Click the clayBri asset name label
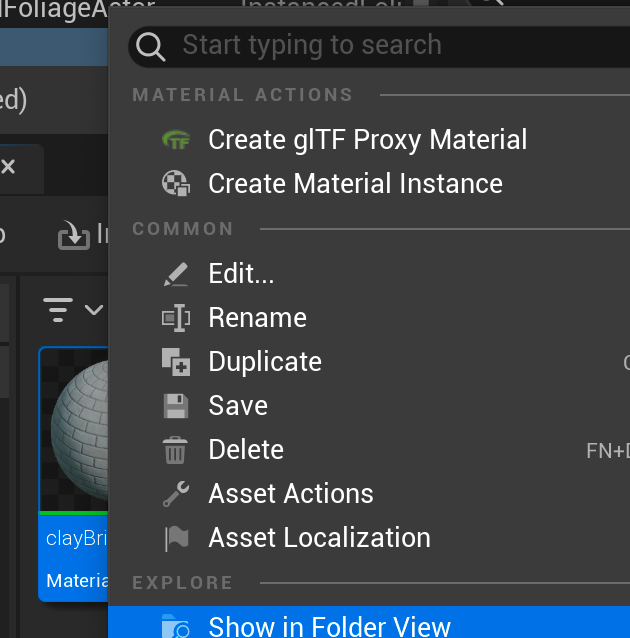The image size is (630, 638). pyautogui.click(x=76, y=538)
